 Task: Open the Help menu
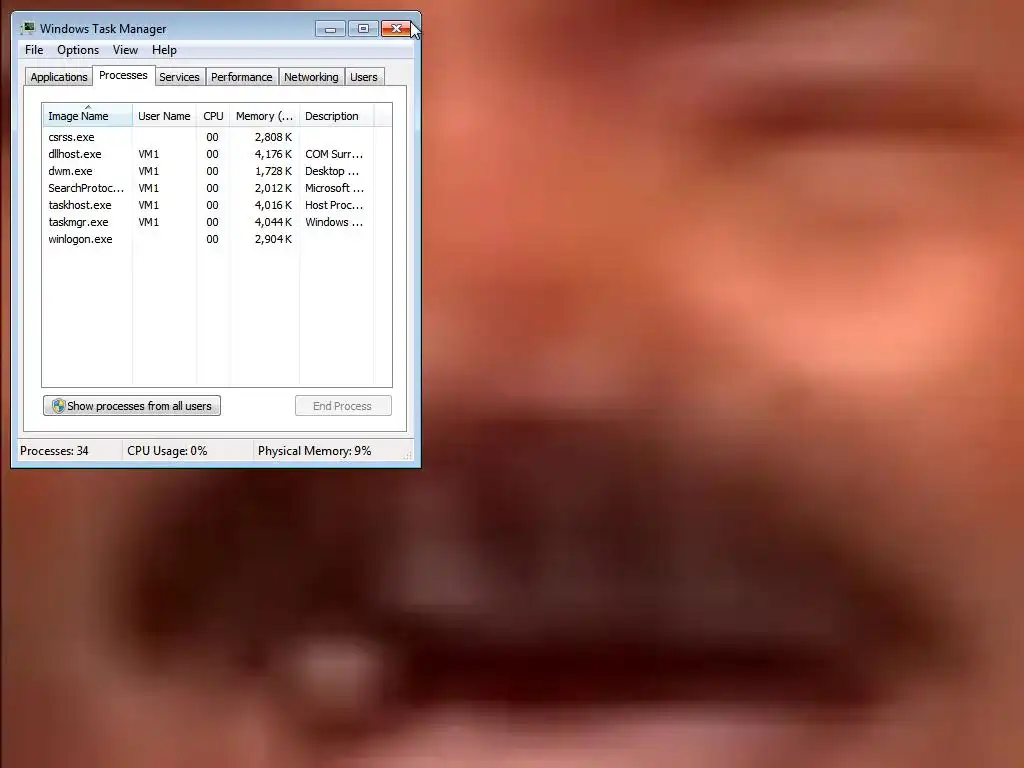click(x=164, y=50)
